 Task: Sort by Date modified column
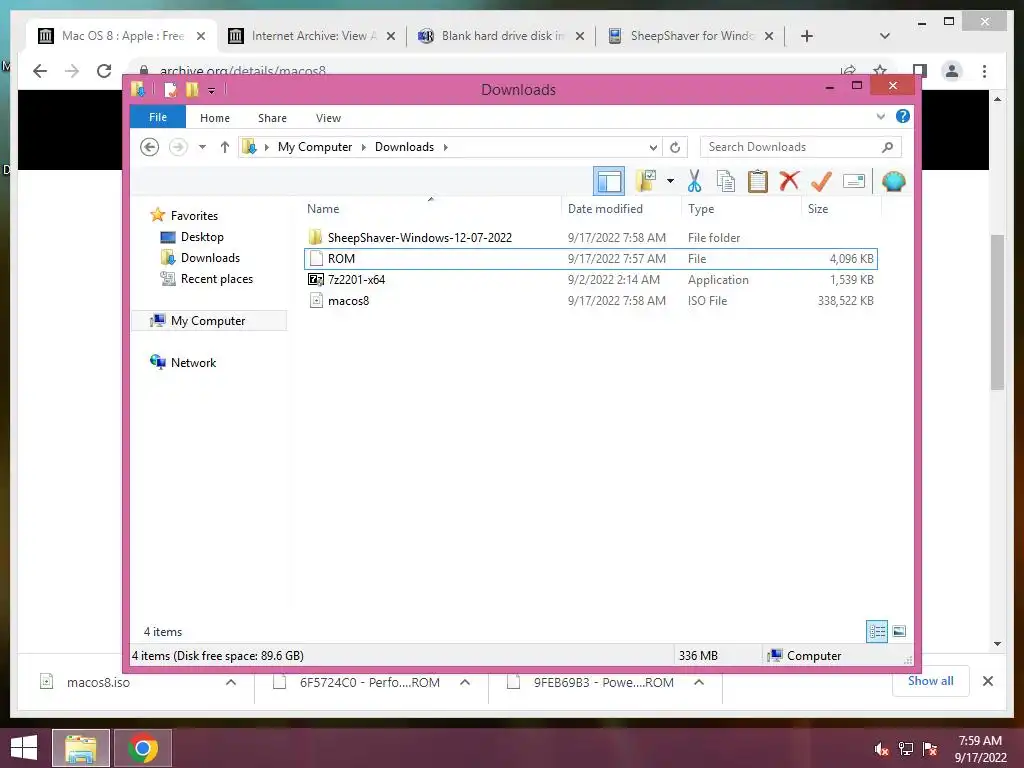(x=605, y=208)
